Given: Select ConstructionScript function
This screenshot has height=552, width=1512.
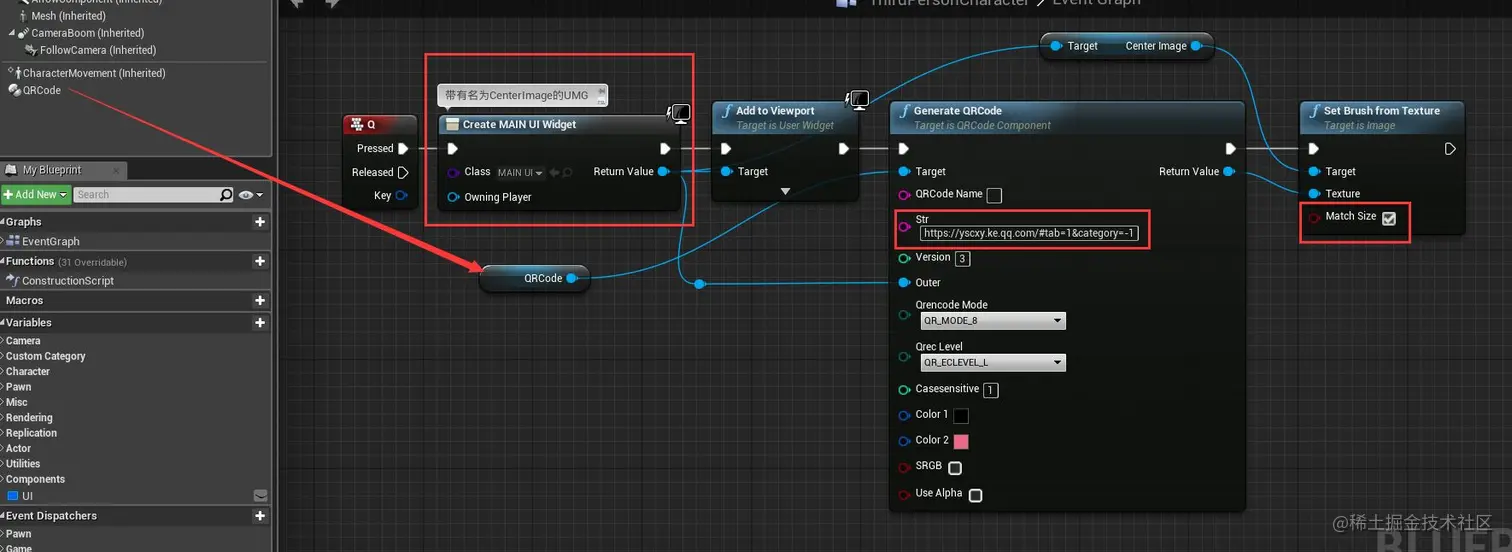Looking at the screenshot, I should coord(67,281).
